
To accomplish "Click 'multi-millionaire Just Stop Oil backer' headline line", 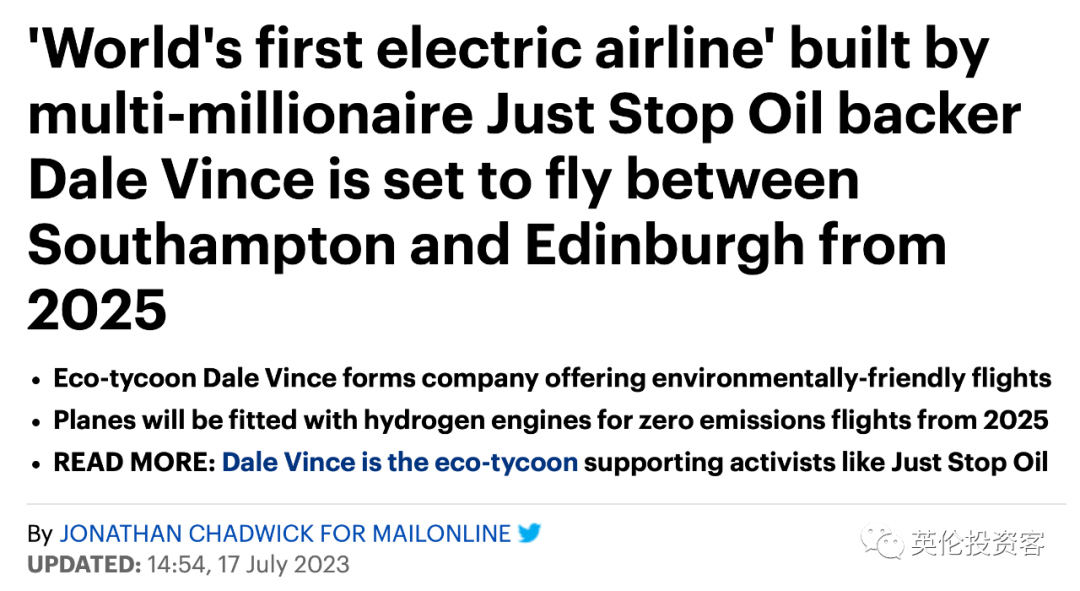I will [524, 114].
